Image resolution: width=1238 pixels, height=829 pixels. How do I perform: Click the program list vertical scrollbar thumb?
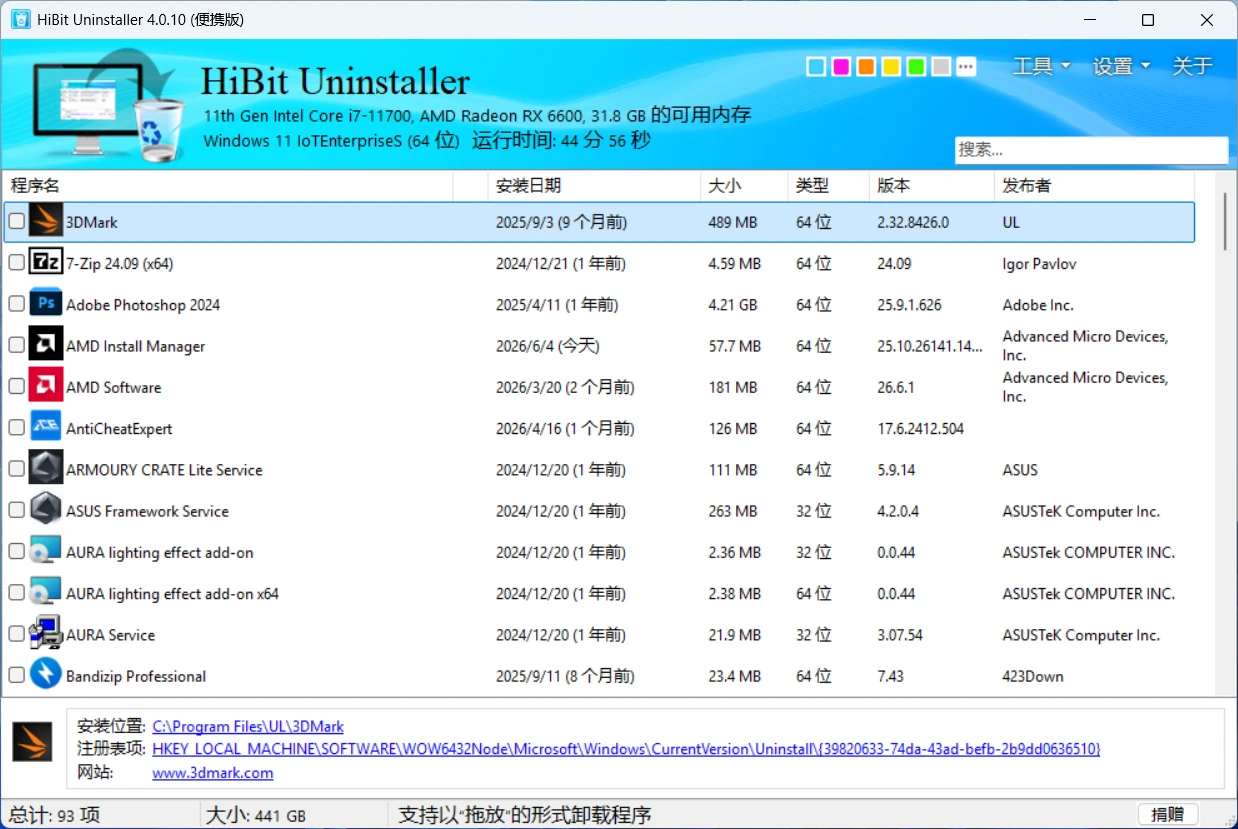[x=1225, y=221]
